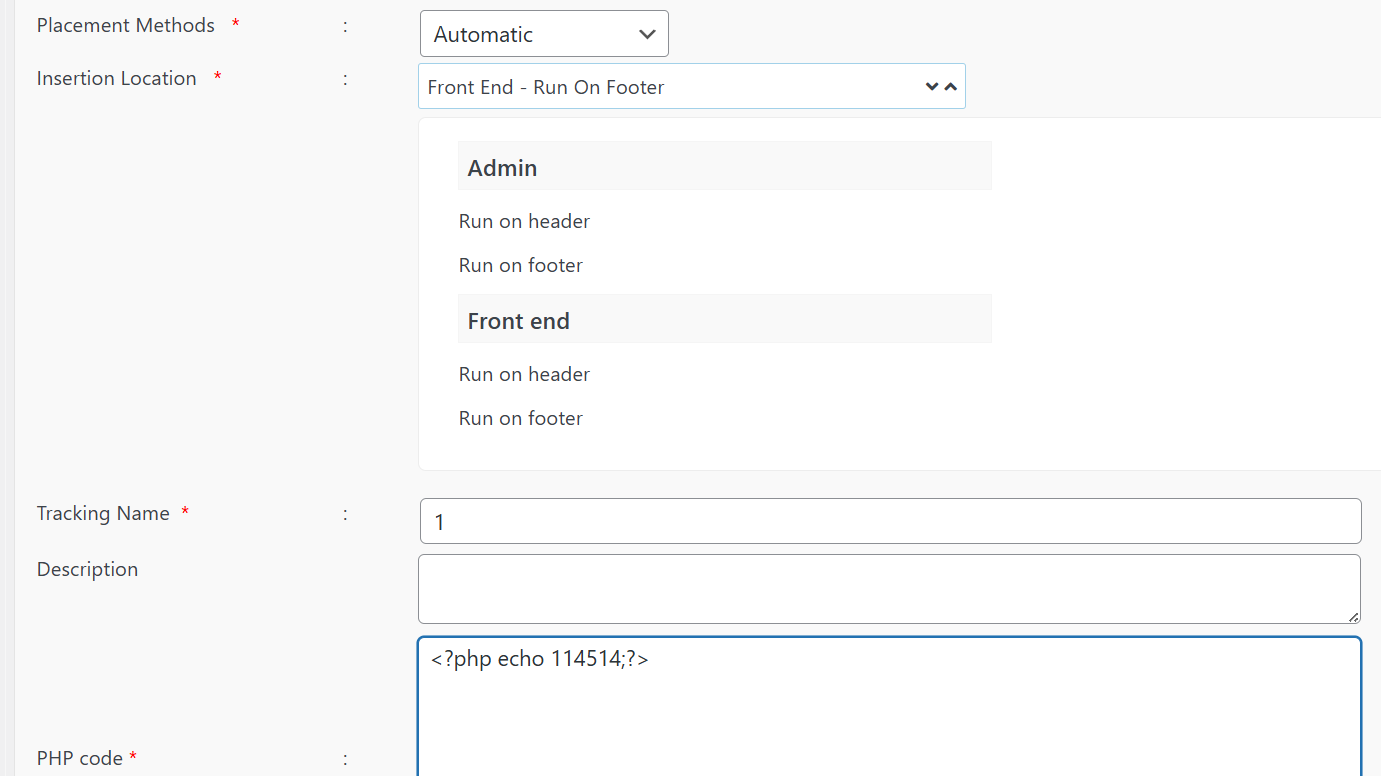Select Run on header under Admin

coord(524,221)
